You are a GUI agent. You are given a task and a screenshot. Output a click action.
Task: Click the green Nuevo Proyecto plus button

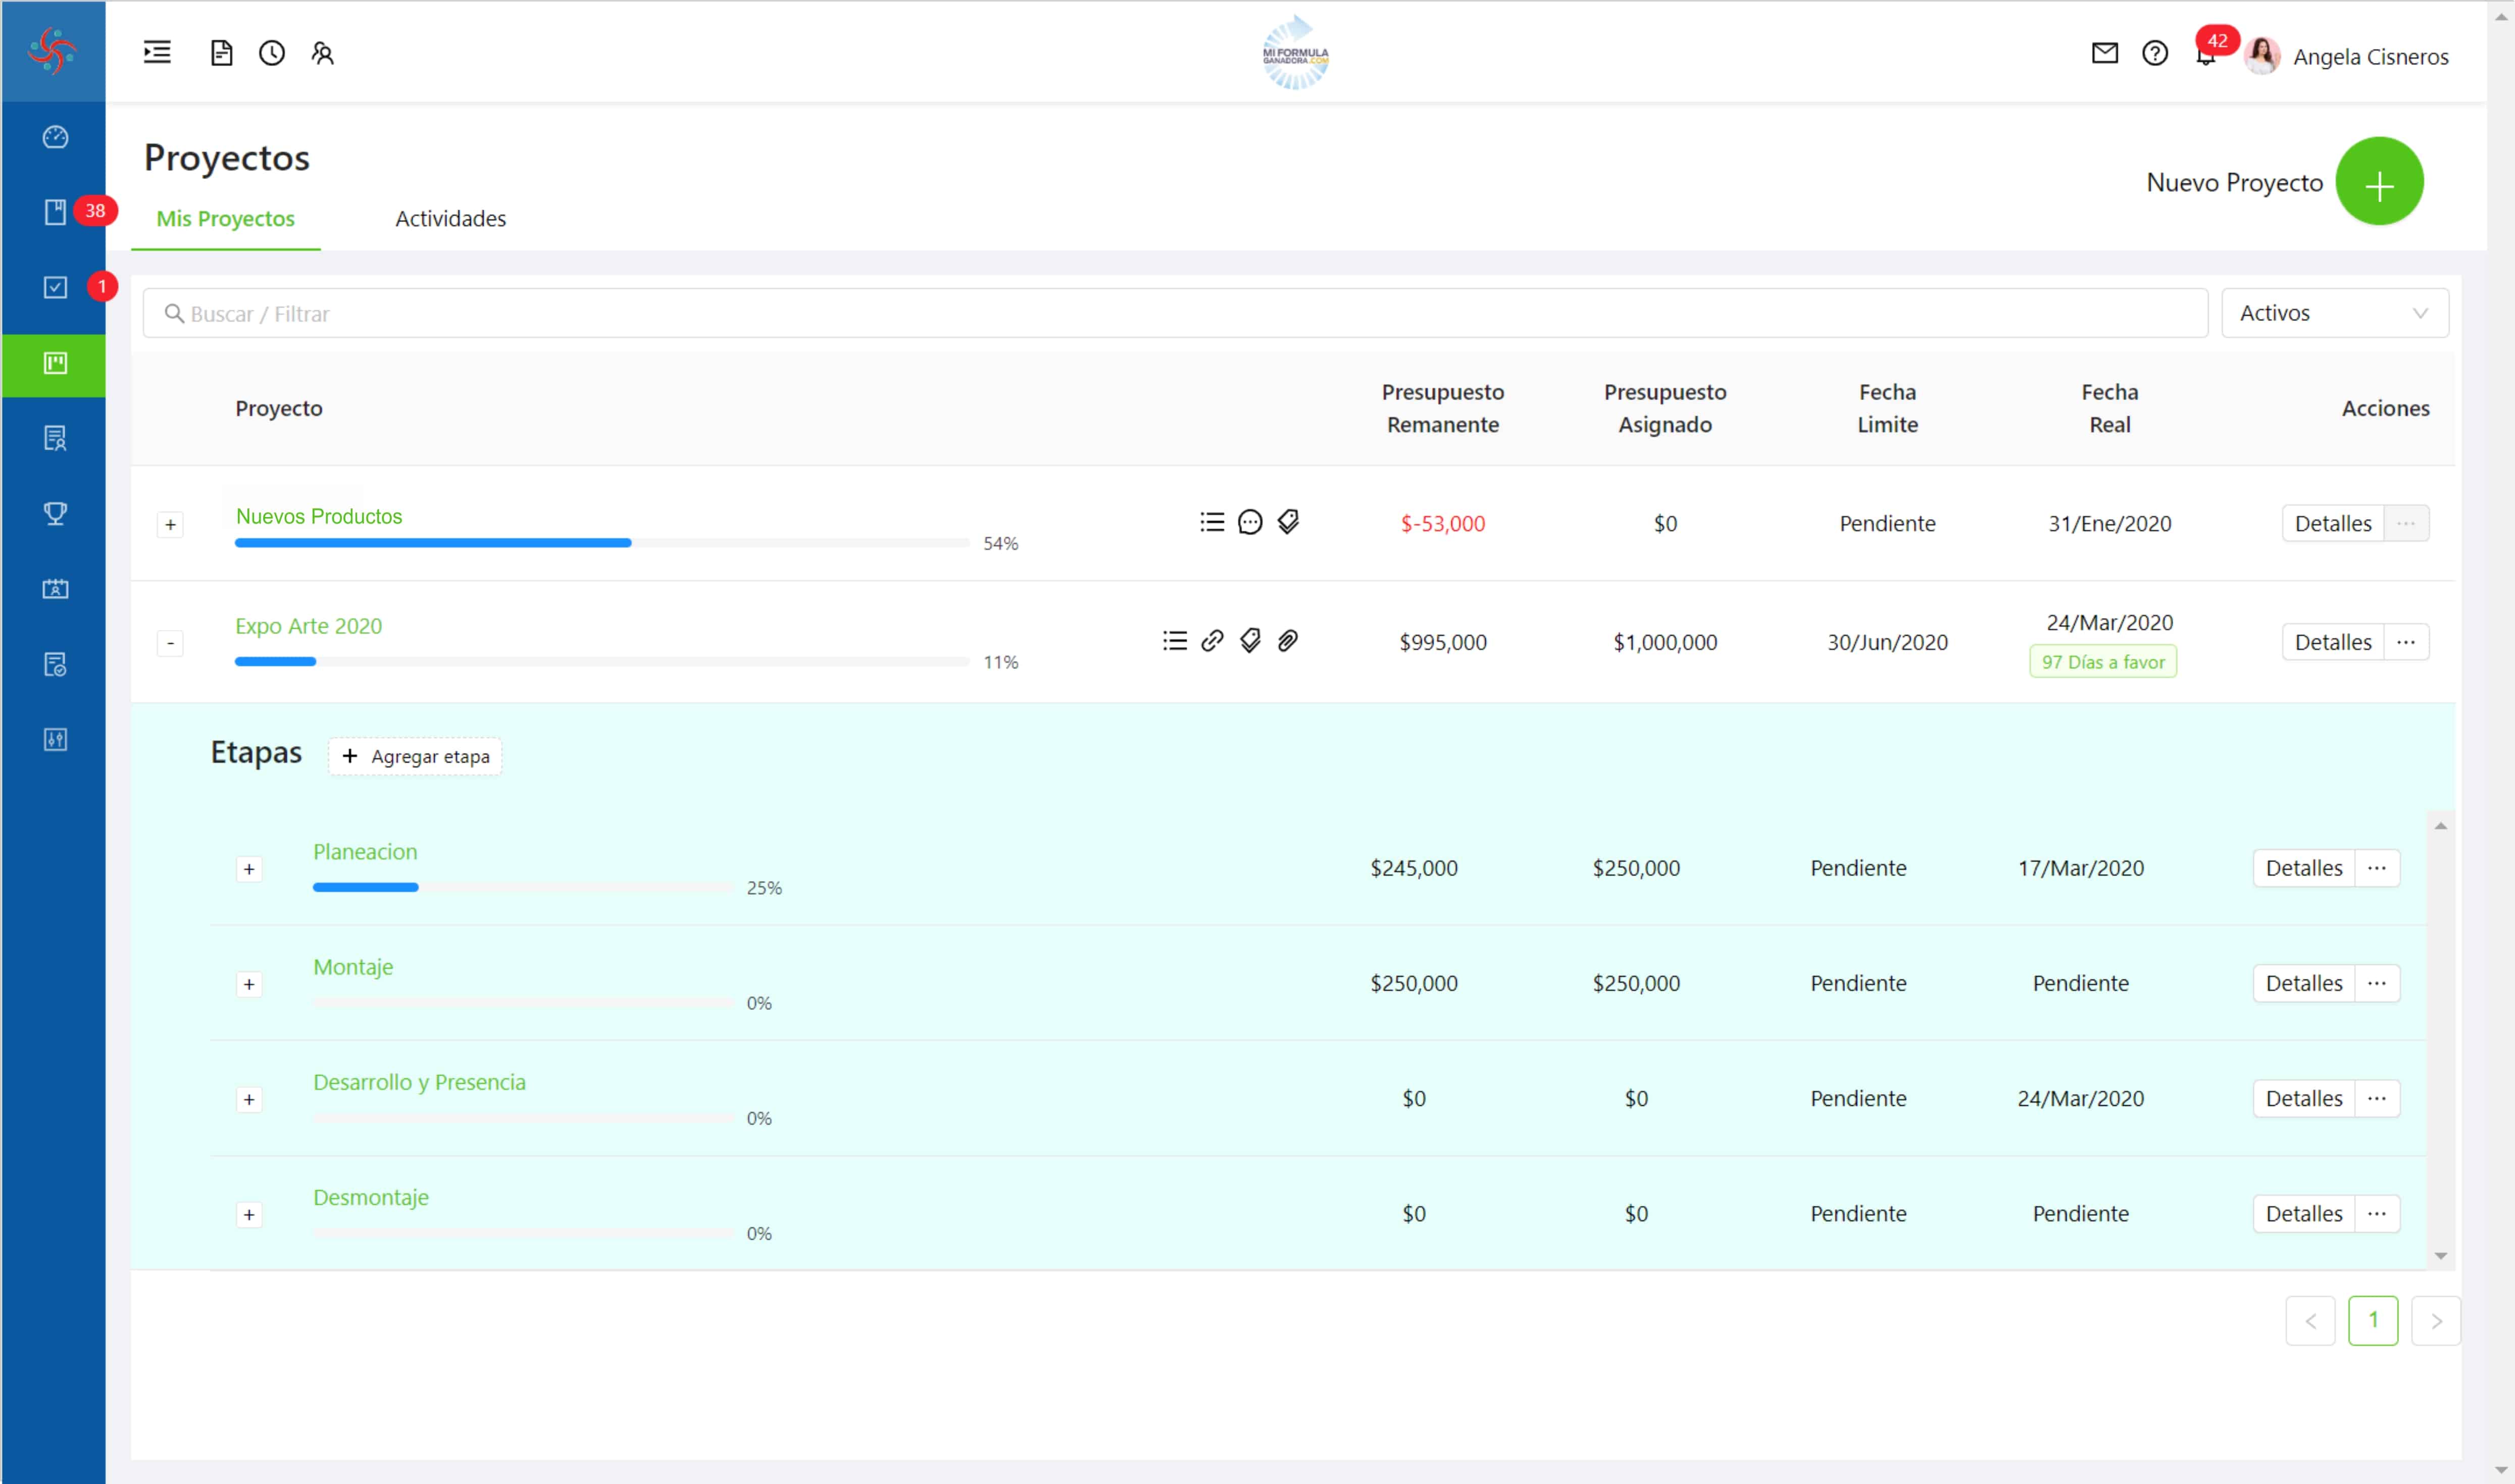pos(2379,182)
